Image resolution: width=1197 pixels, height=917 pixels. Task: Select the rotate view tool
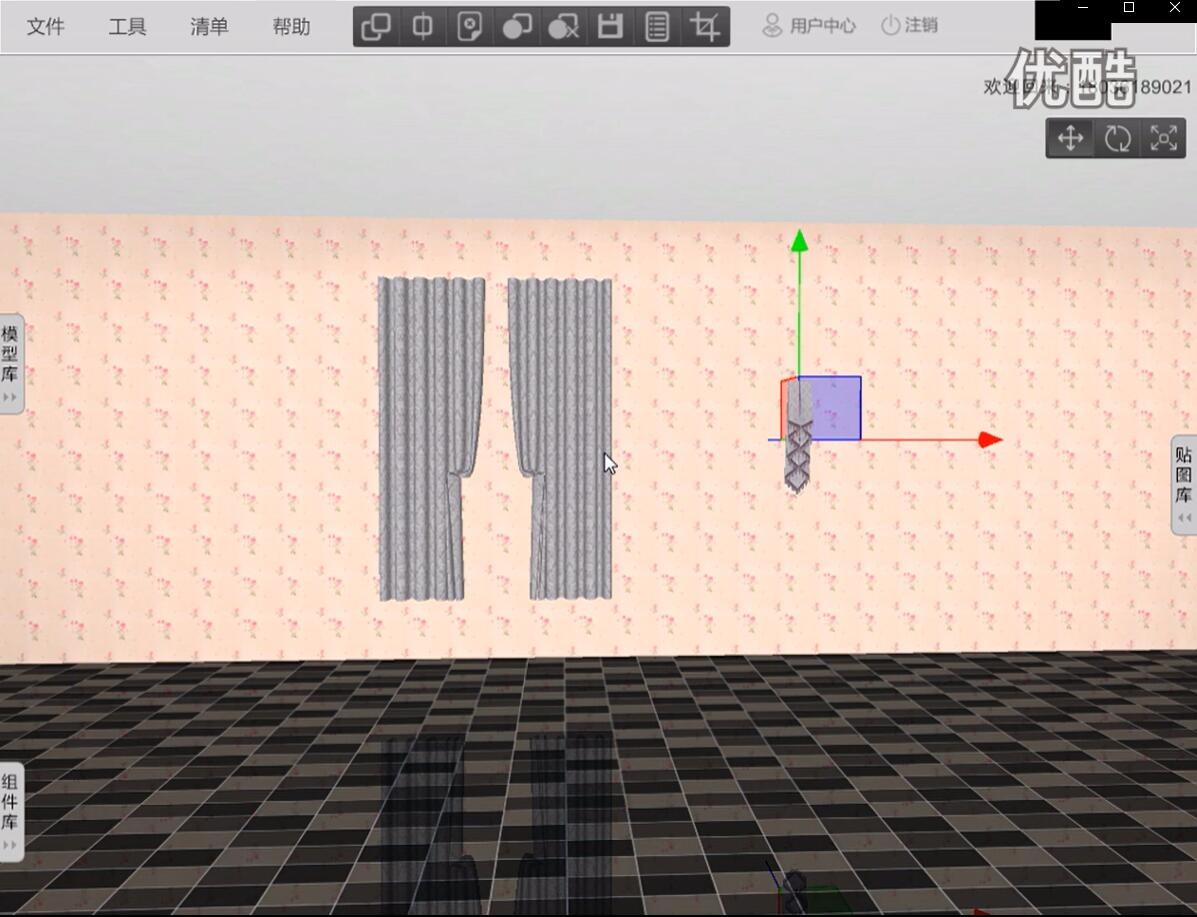point(1117,138)
